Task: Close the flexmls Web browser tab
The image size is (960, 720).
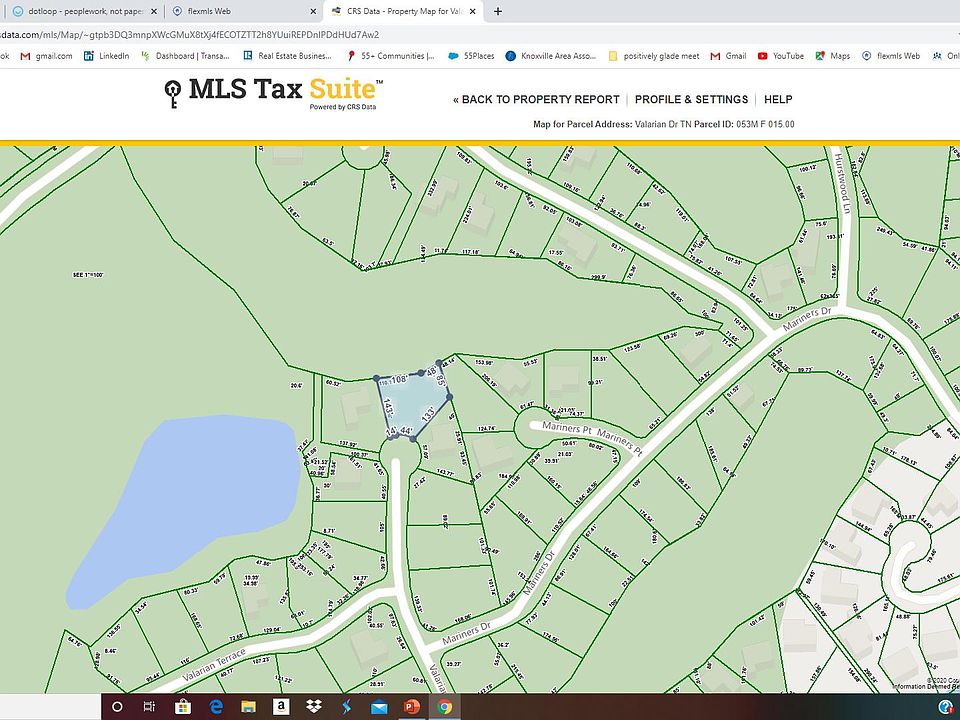Action: coord(313,11)
